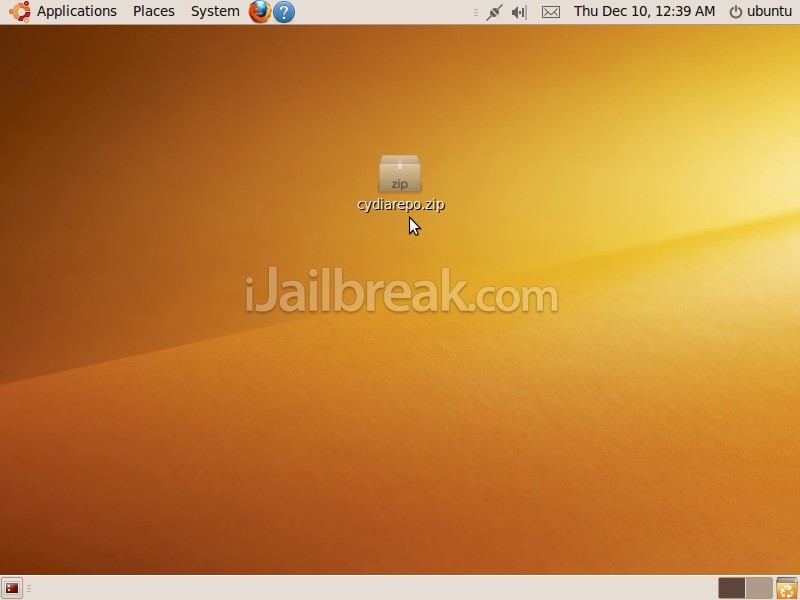This screenshot has width=800, height=600.
Task: Click the top panel notification area handle
Action: tap(475, 12)
